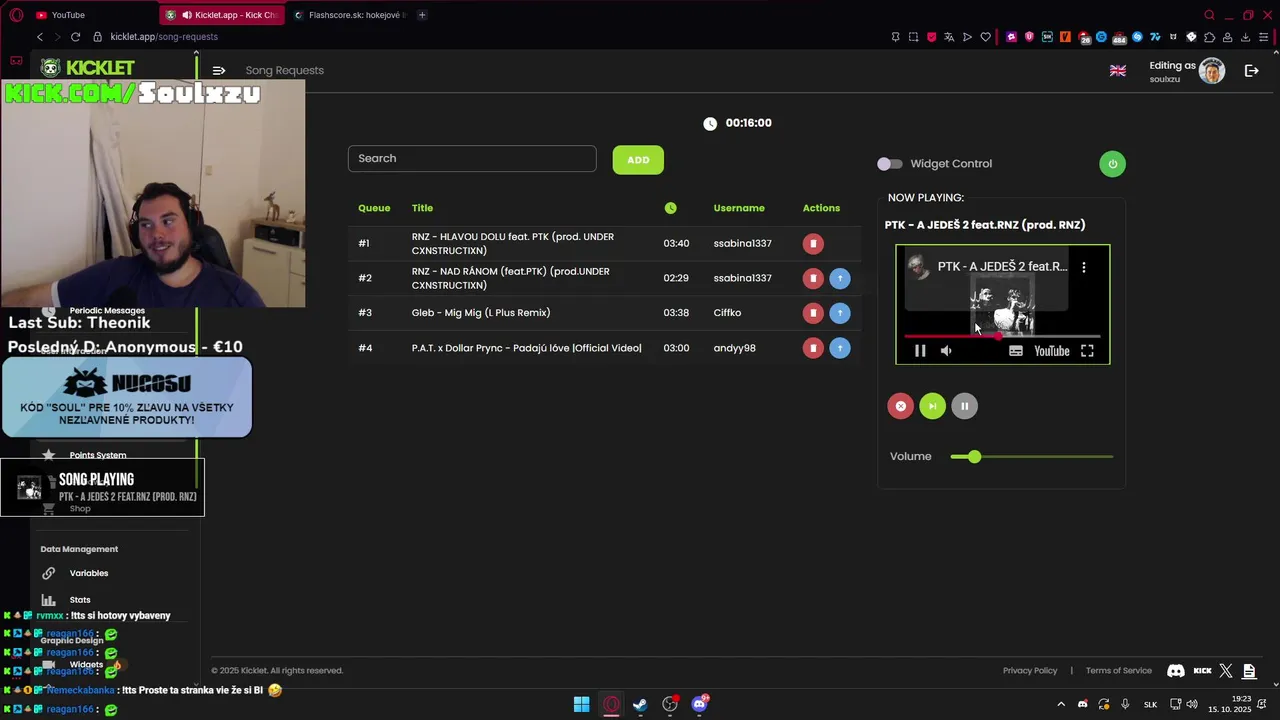
Task: Open tab search magnifier in title bar
Action: [1209, 15]
